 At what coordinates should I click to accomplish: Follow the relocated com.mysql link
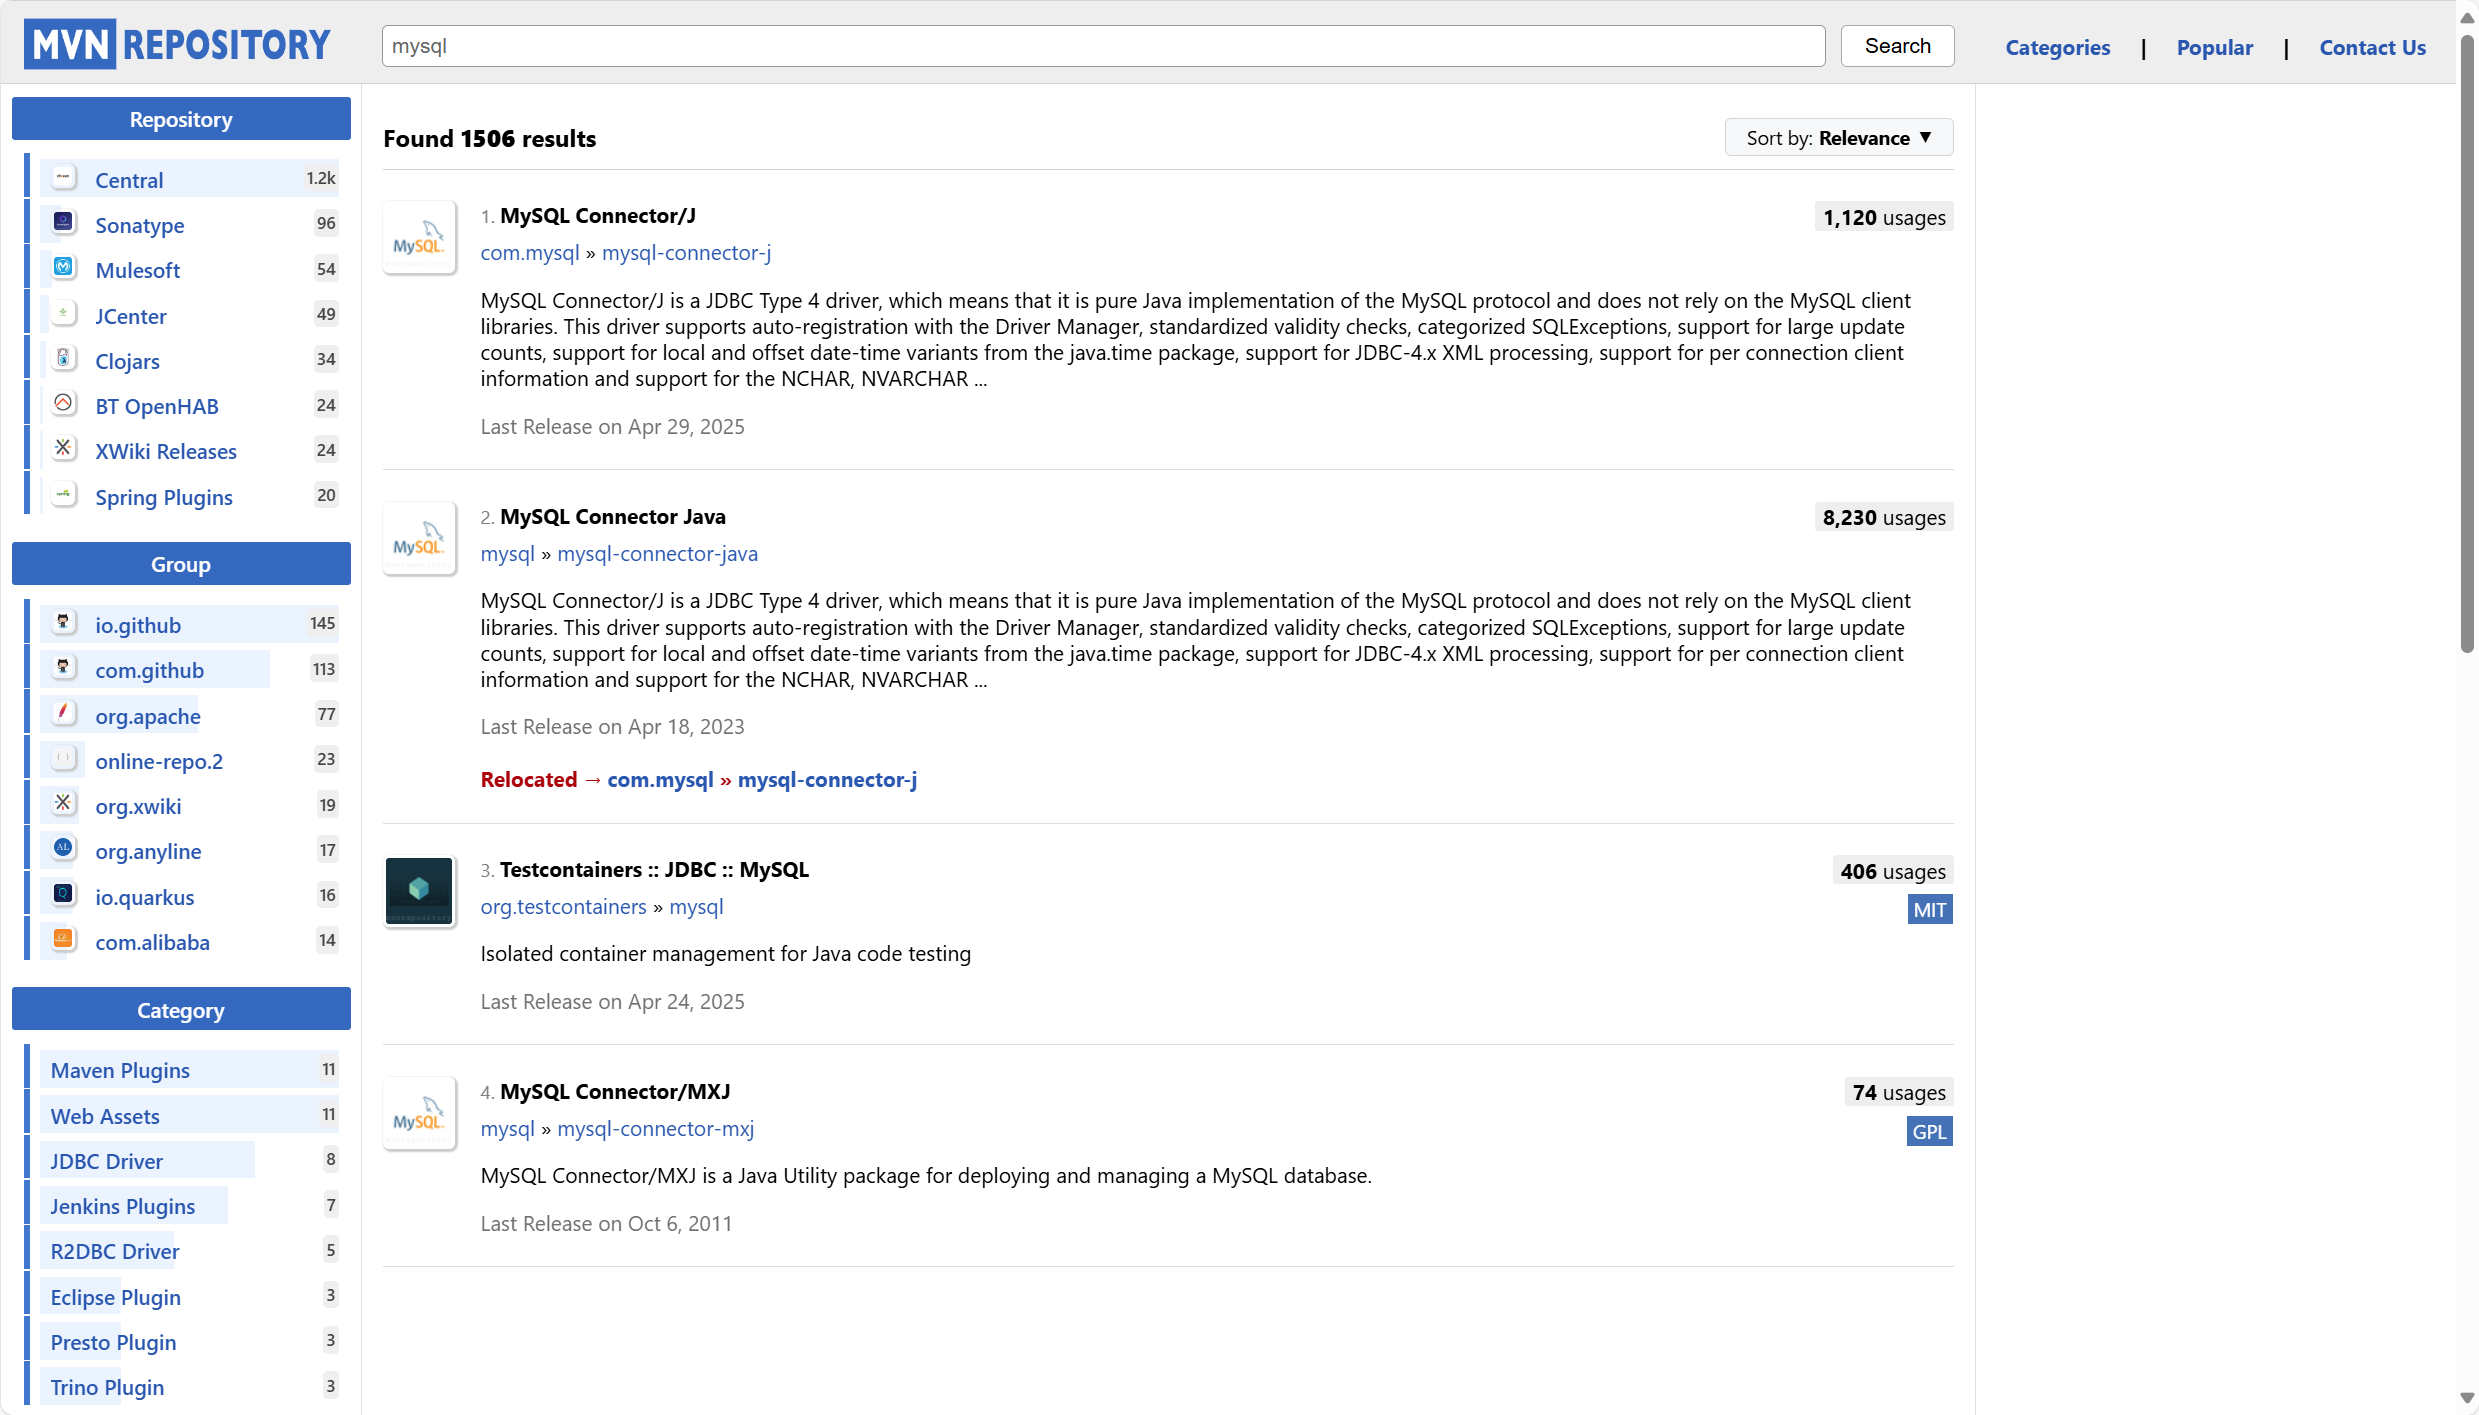[660, 780]
